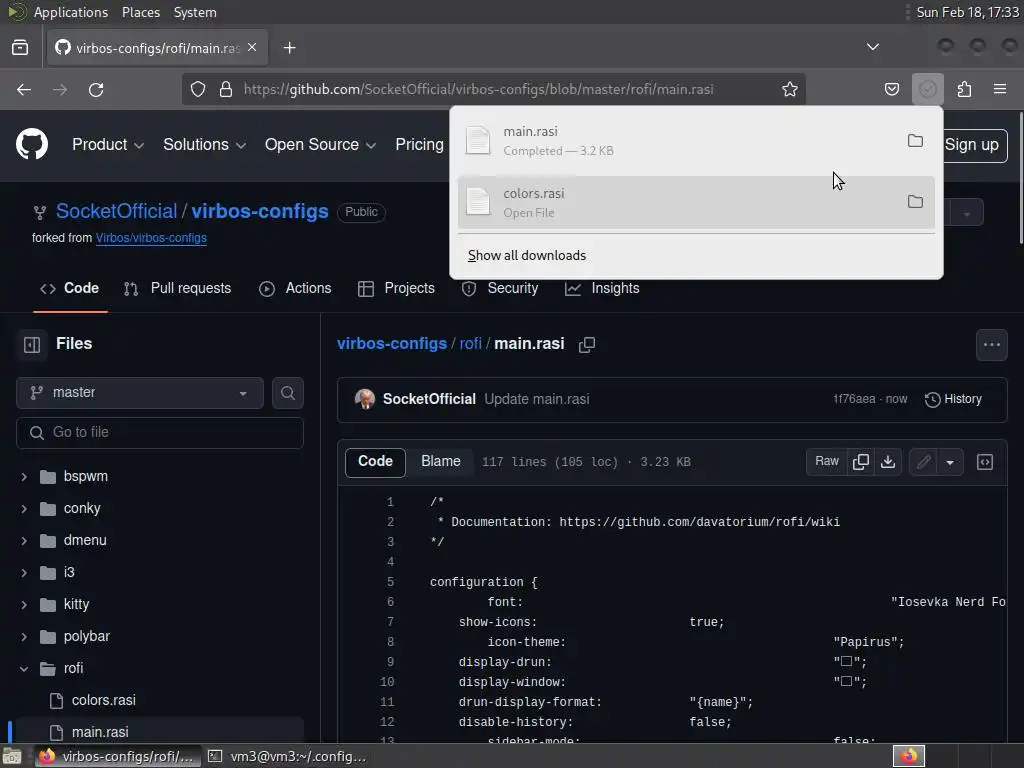Viewport: 1024px width, 768px height.
Task: Open the symbols panel icon
Action: tap(985, 462)
